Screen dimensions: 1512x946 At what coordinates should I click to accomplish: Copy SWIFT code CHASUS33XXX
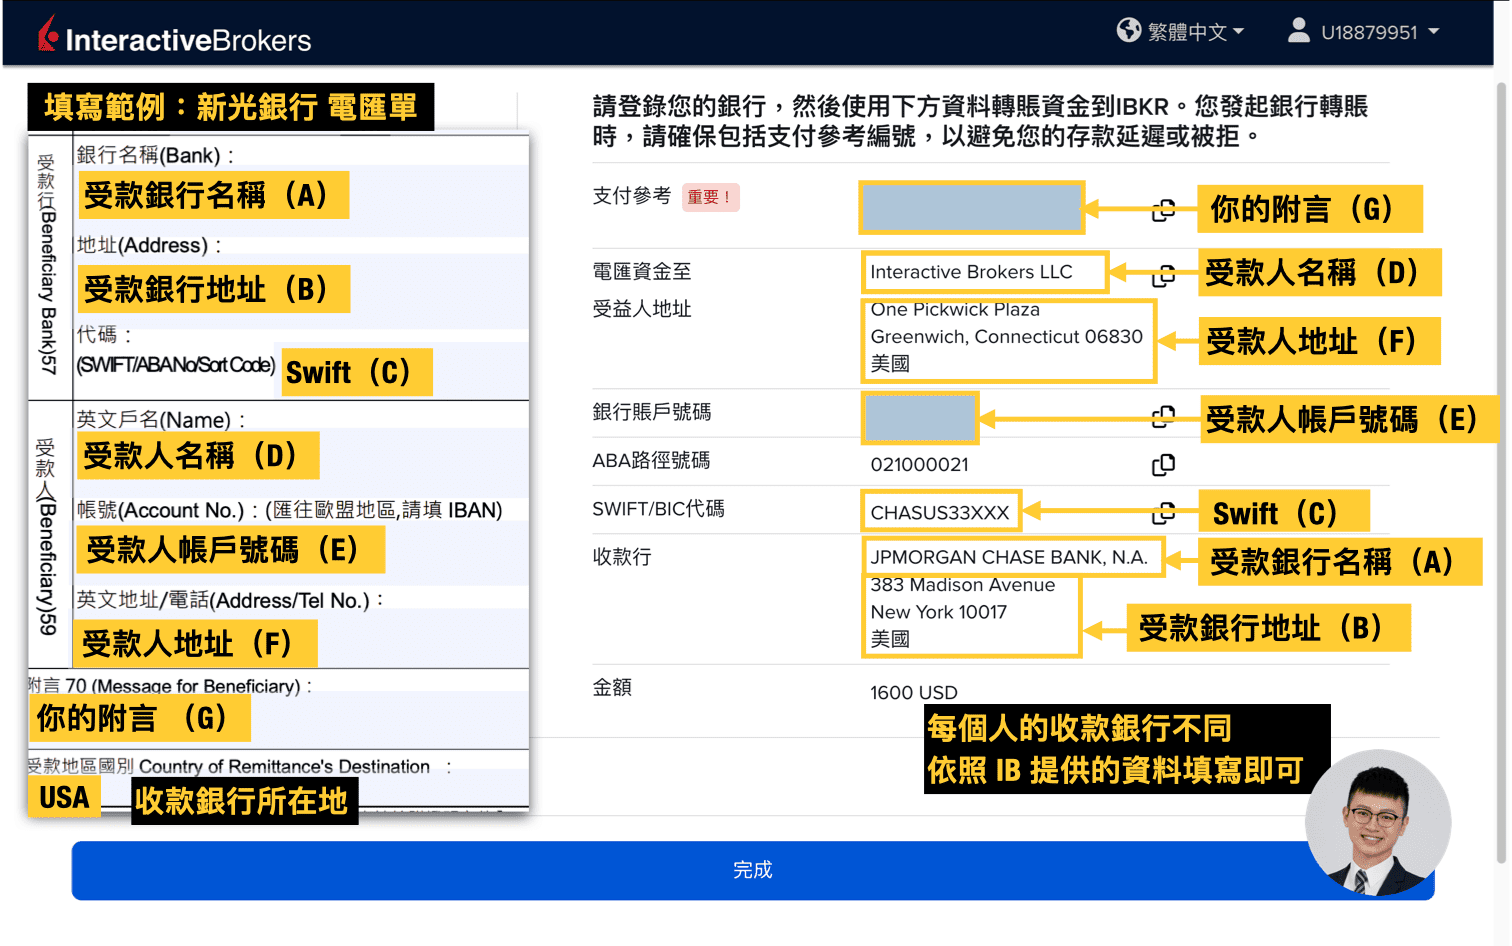pos(1164,510)
